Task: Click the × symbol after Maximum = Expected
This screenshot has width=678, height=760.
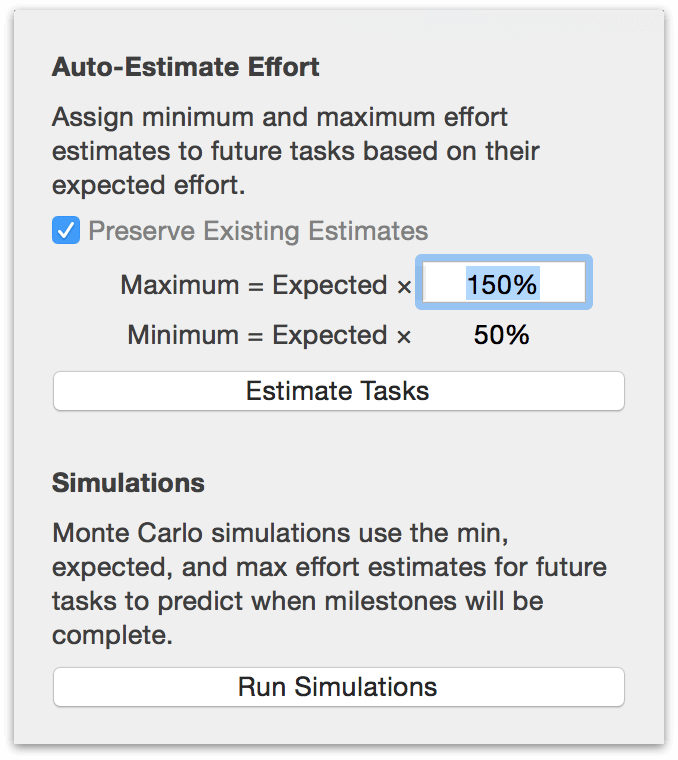Action: click(404, 287)
